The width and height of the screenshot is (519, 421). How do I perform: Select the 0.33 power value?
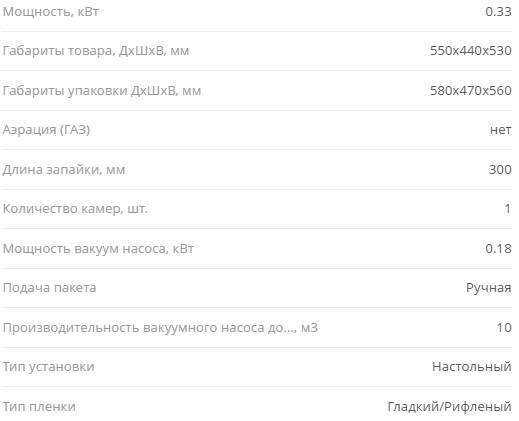(x=498, y=12)
